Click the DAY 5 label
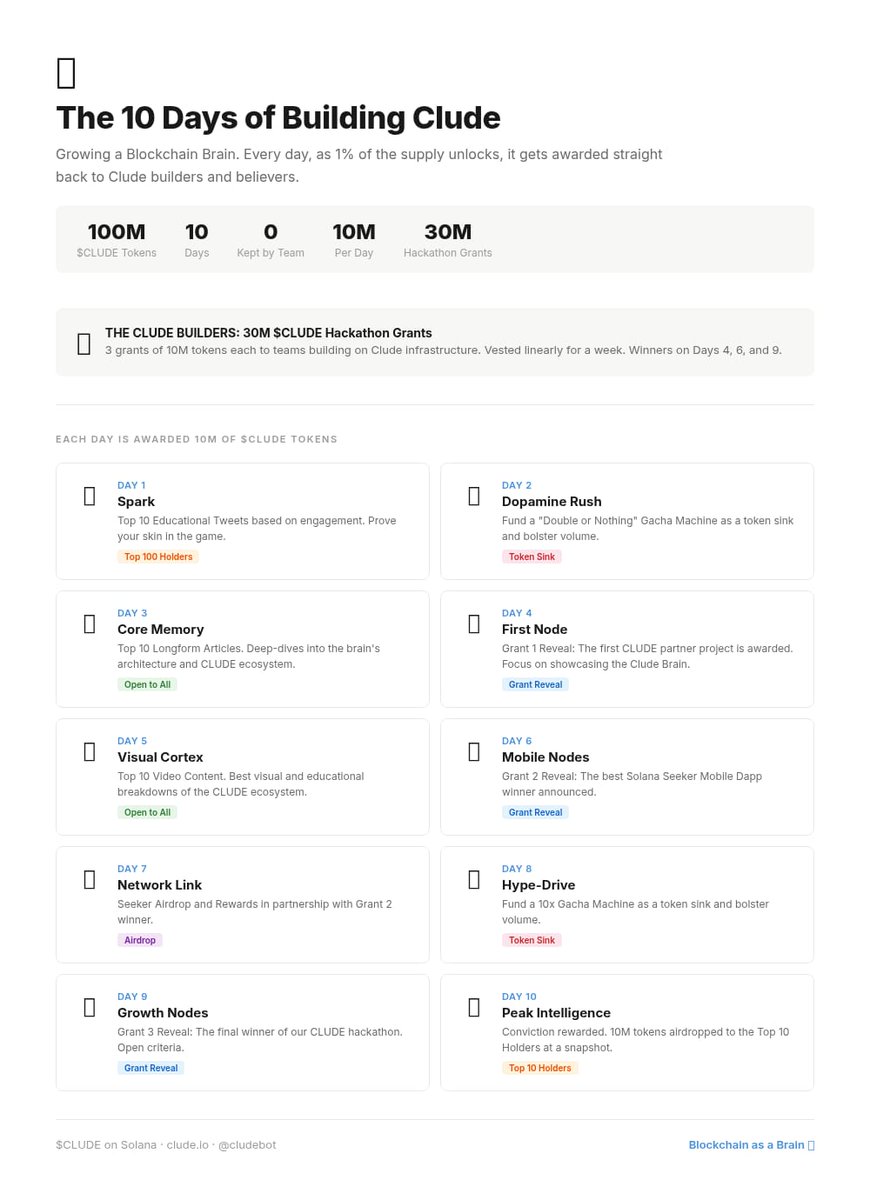This screenshot has height=1200, width=870. (x=132, y=741)
